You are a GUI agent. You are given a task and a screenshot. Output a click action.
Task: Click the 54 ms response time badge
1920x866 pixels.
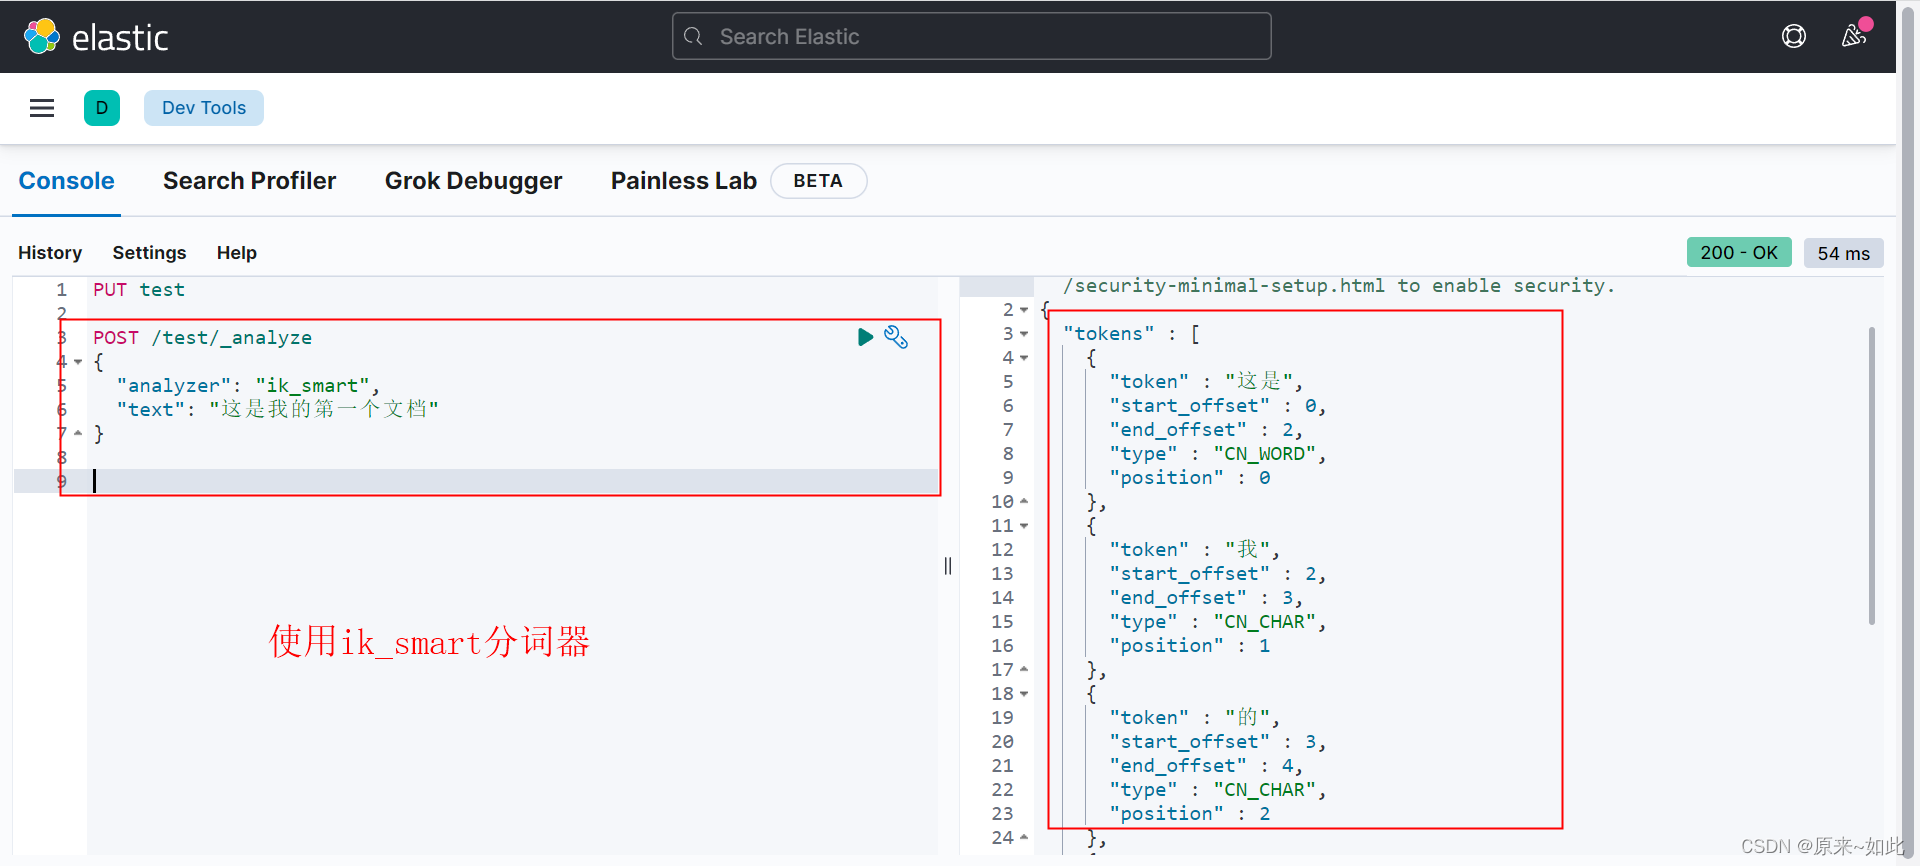click(1843, 253)
